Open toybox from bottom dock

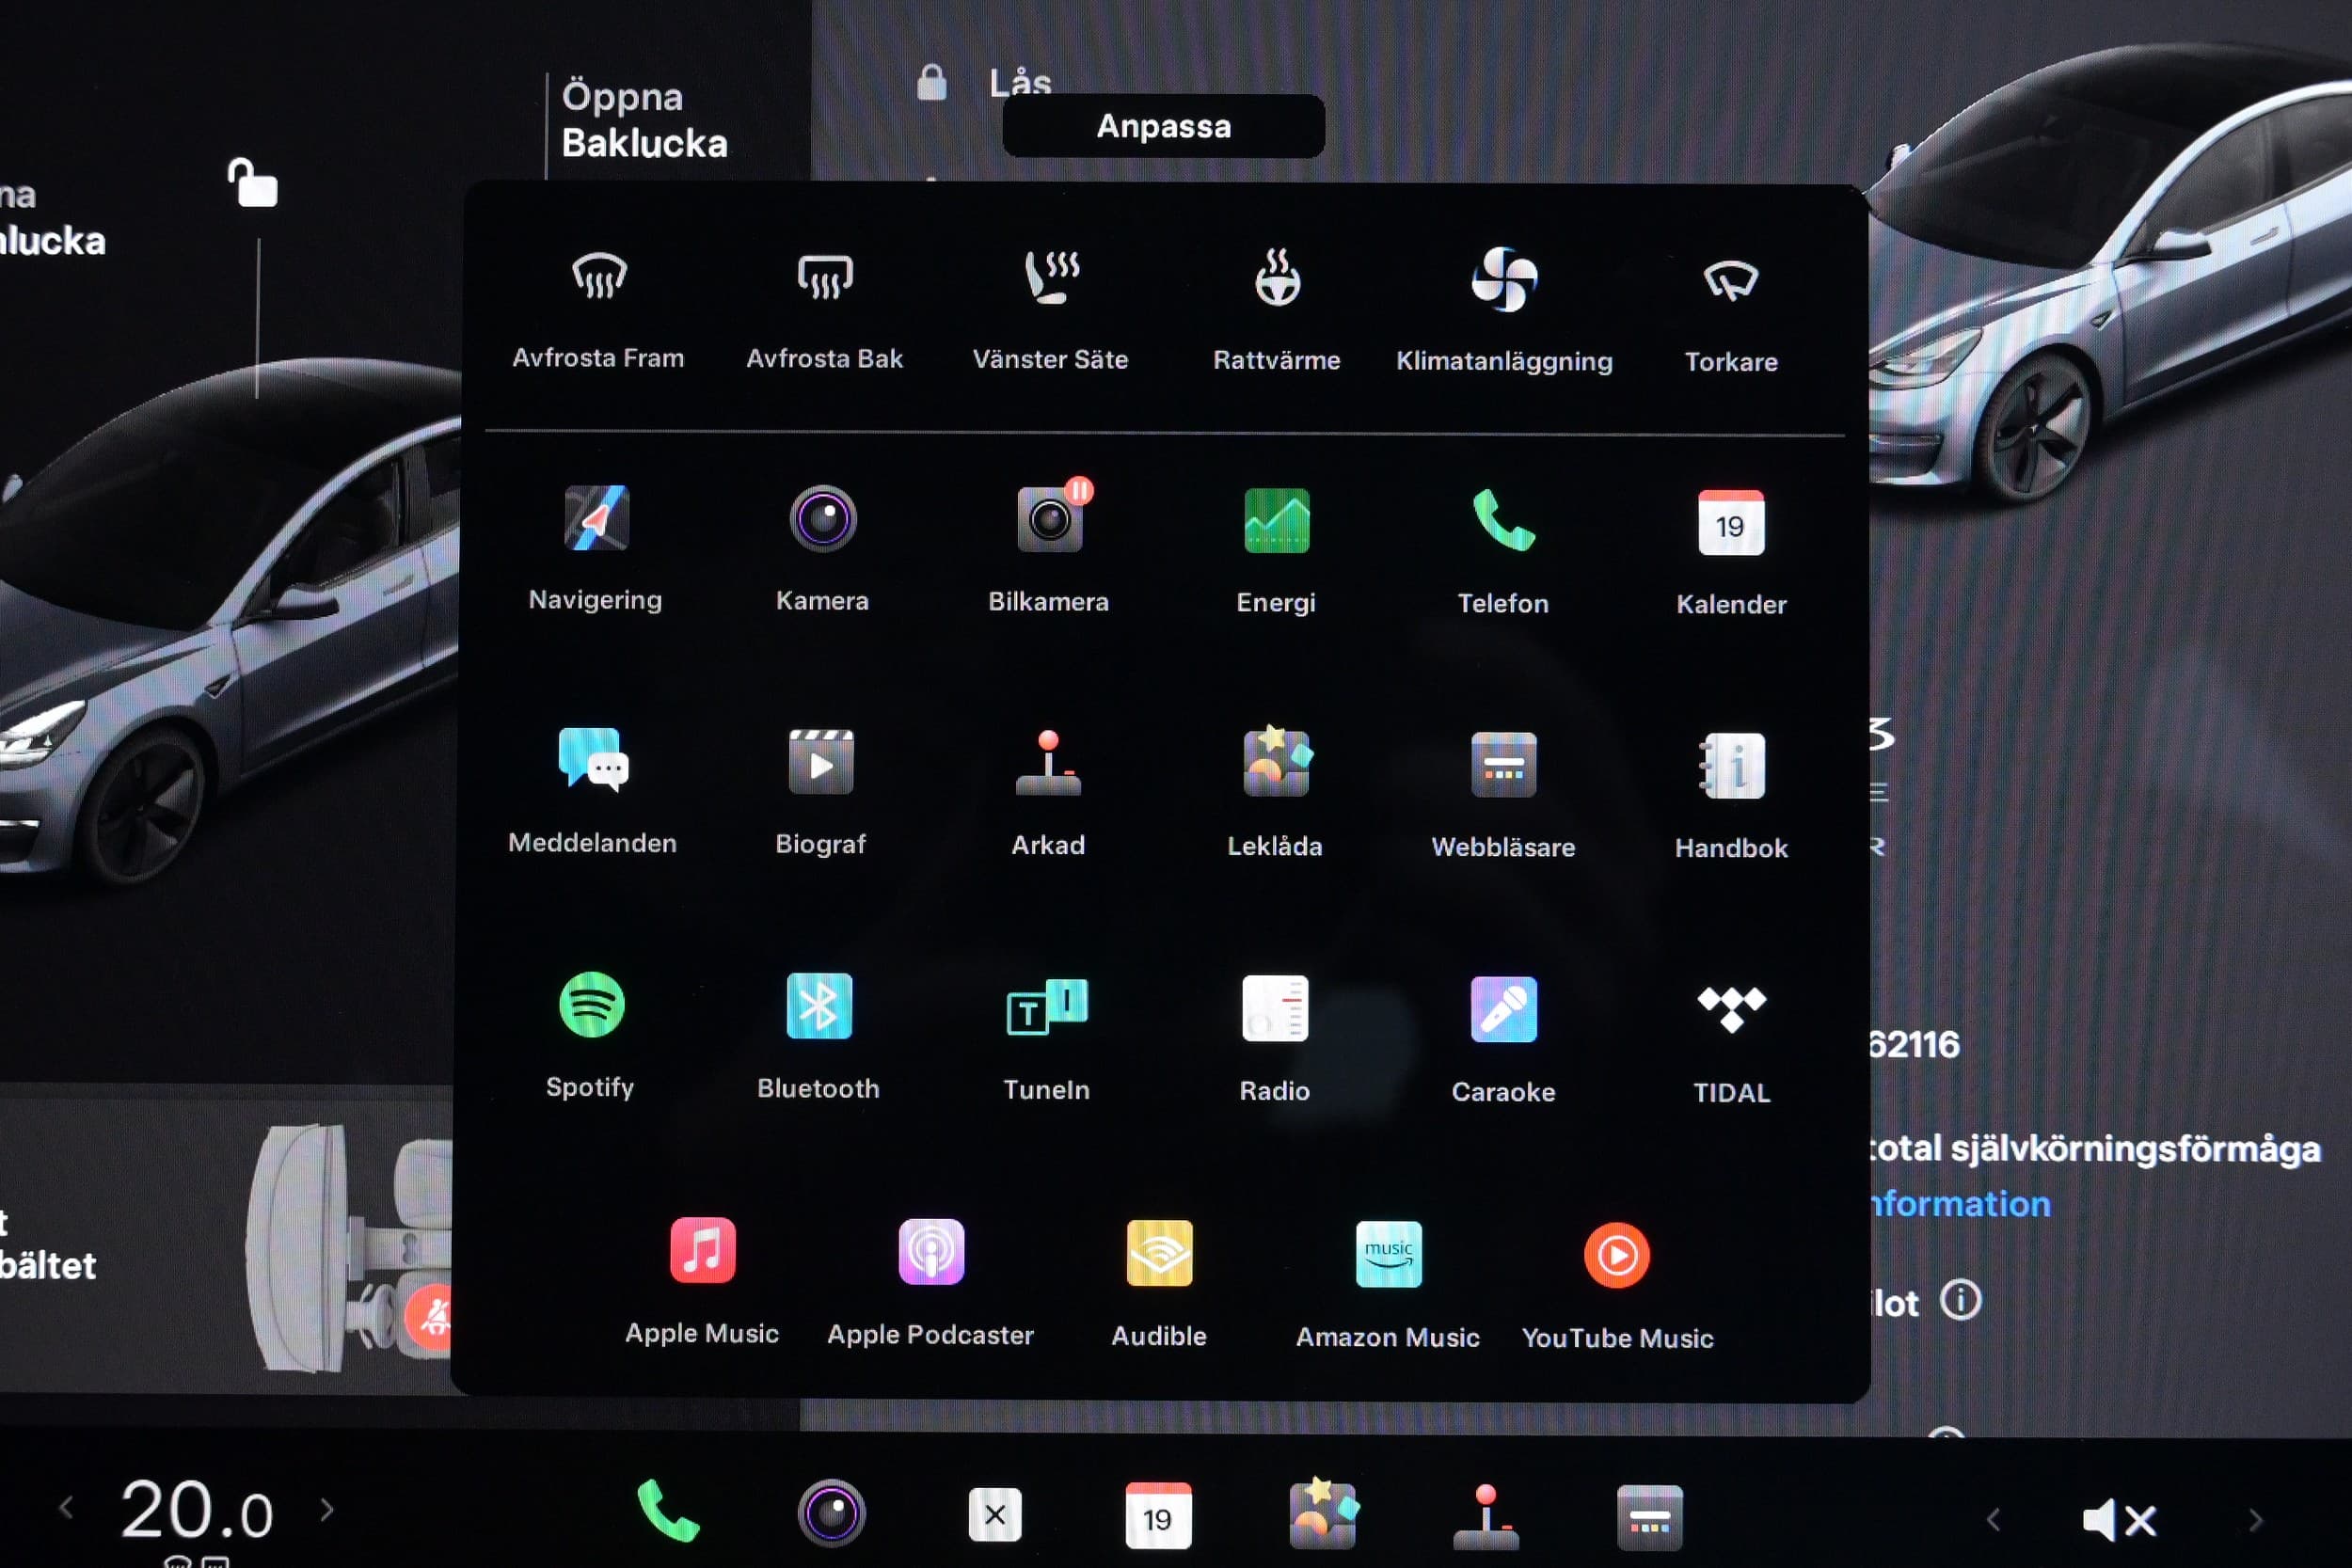click(x=1322, y=1514)
